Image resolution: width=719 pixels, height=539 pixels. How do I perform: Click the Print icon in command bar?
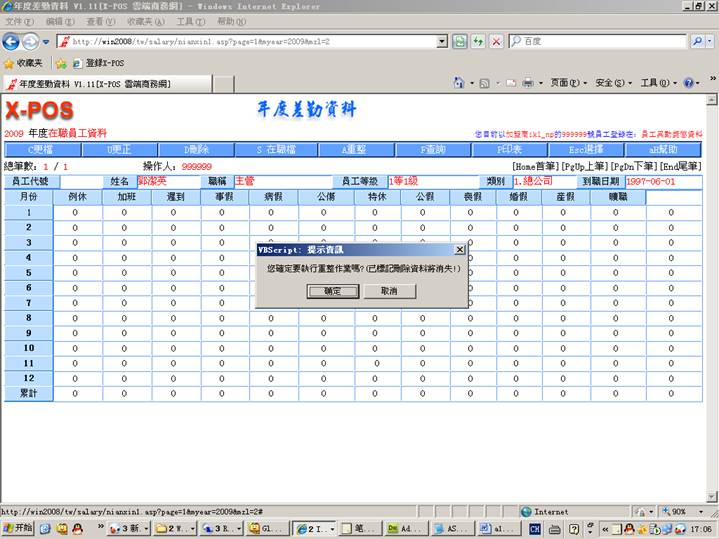coord(527,83)
